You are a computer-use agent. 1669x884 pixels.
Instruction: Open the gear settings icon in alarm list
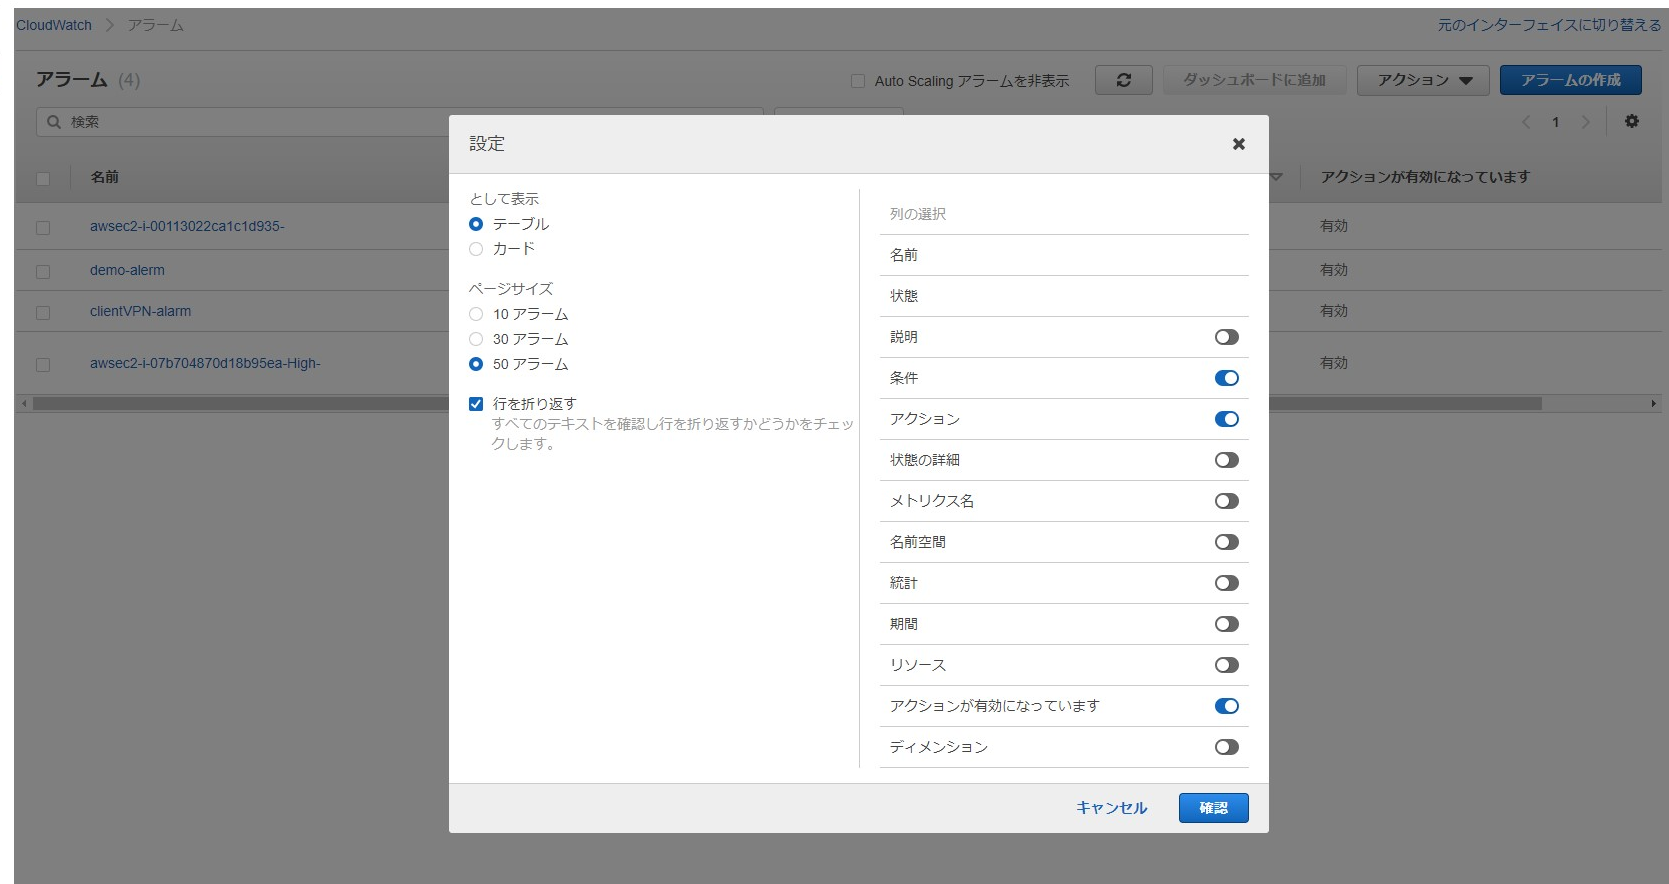[x=1632, y=121]
